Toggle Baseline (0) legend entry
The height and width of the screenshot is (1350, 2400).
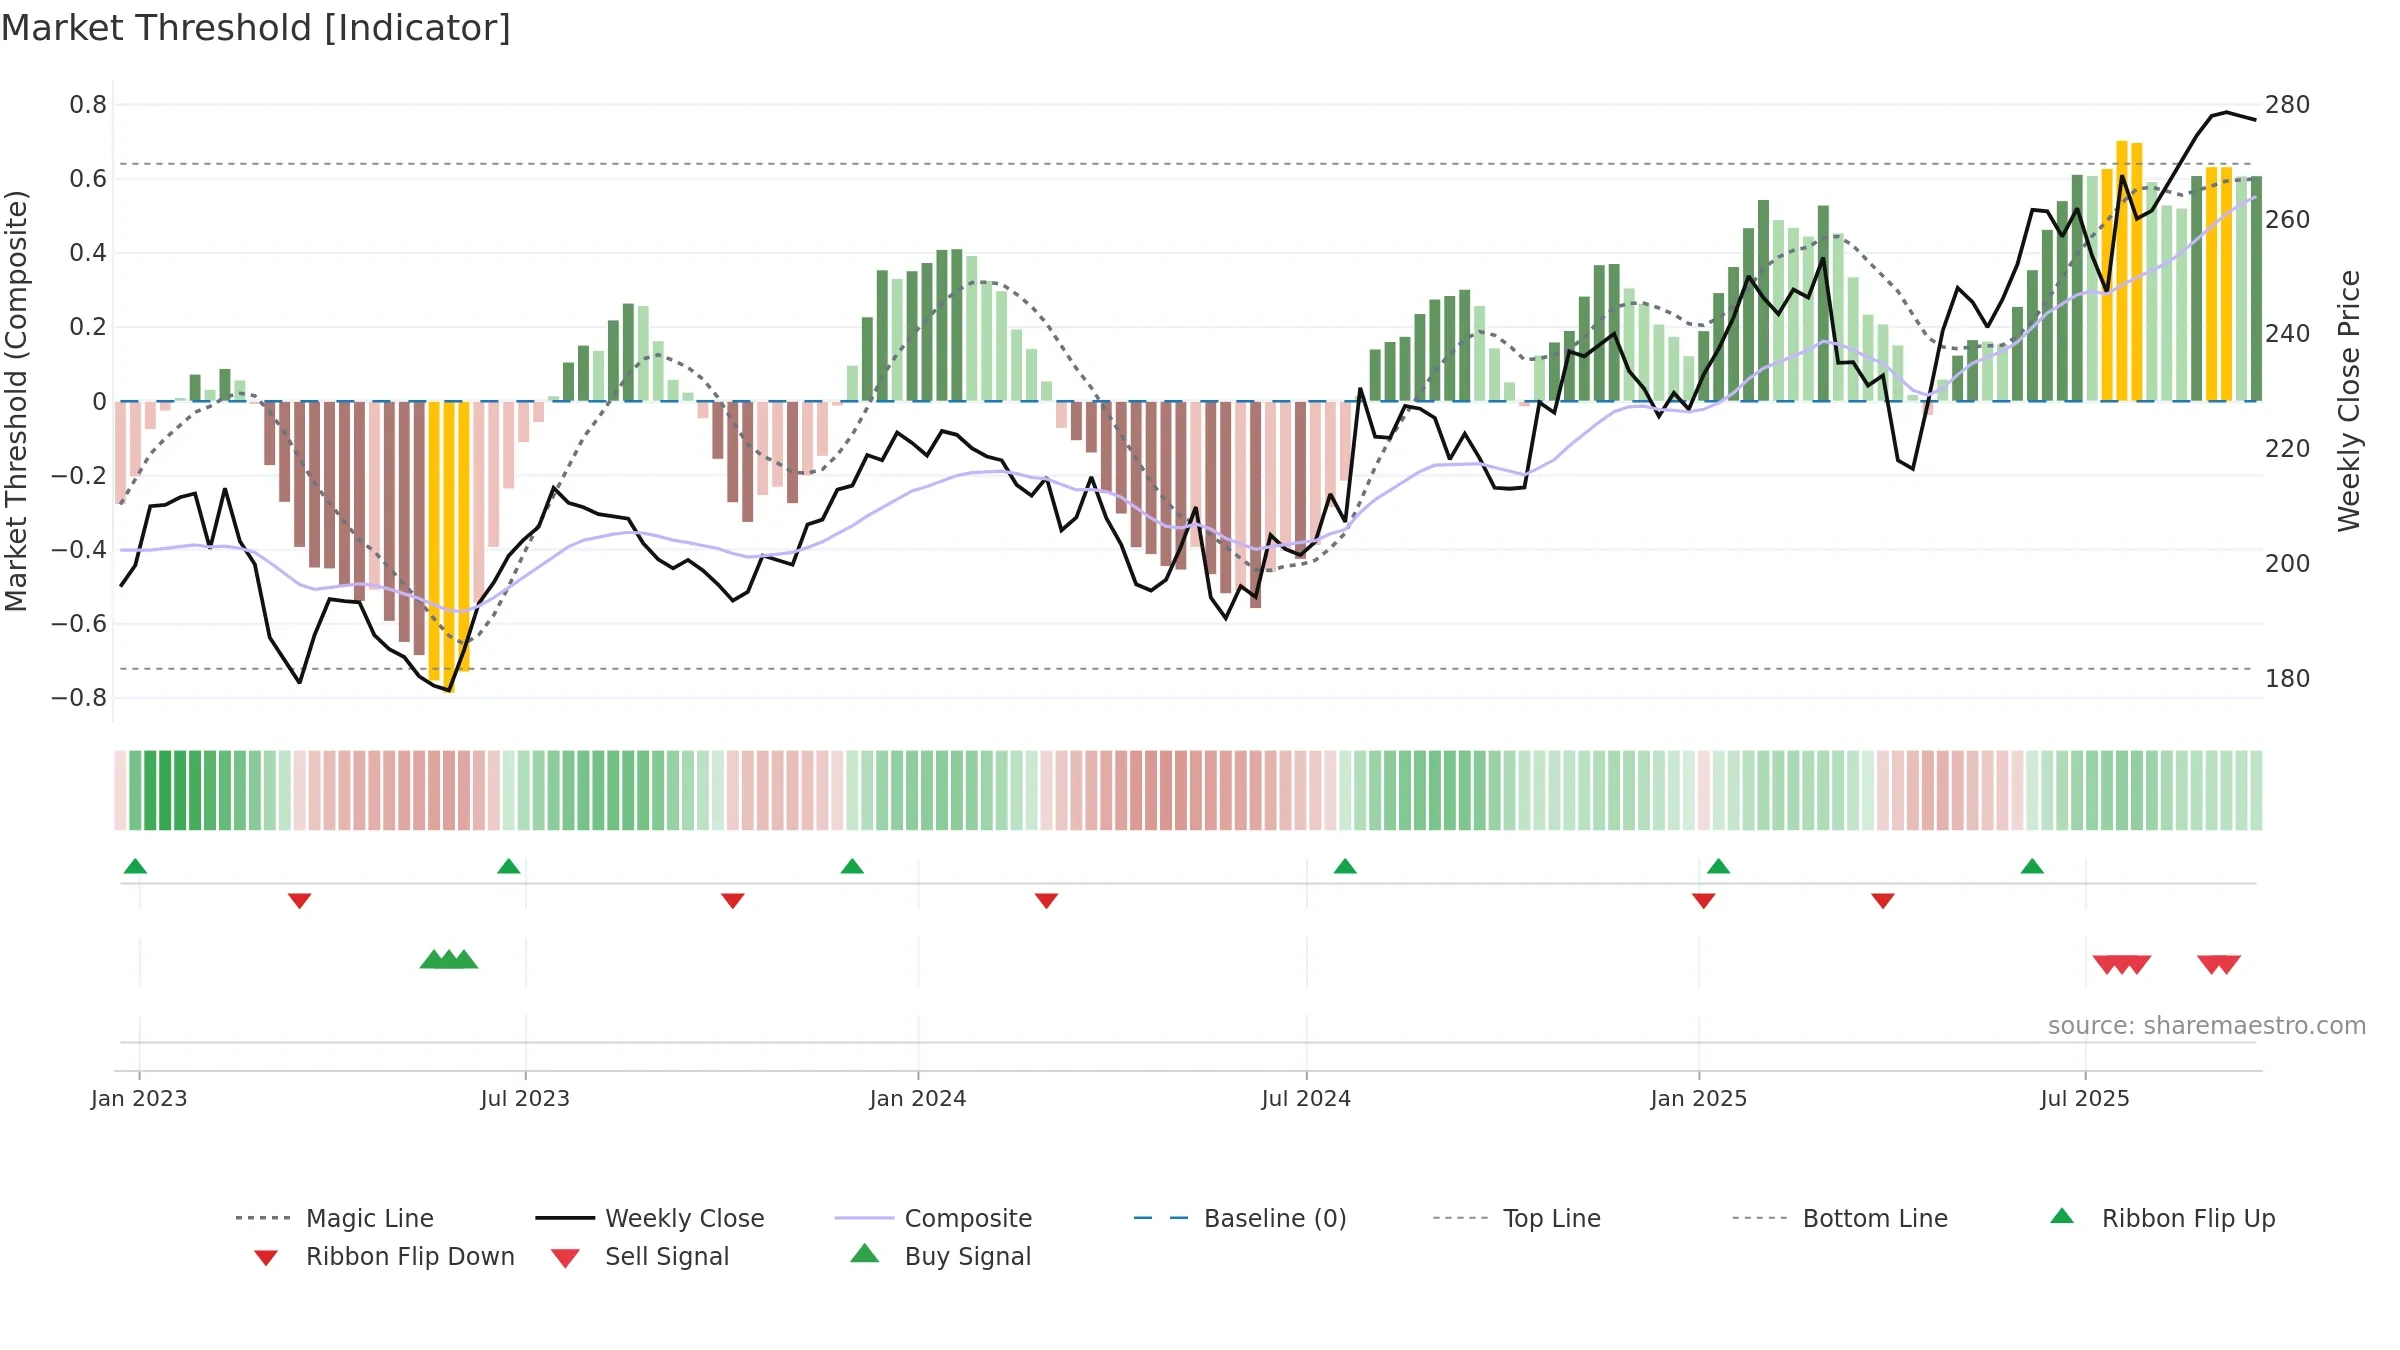(1240, 1218)
